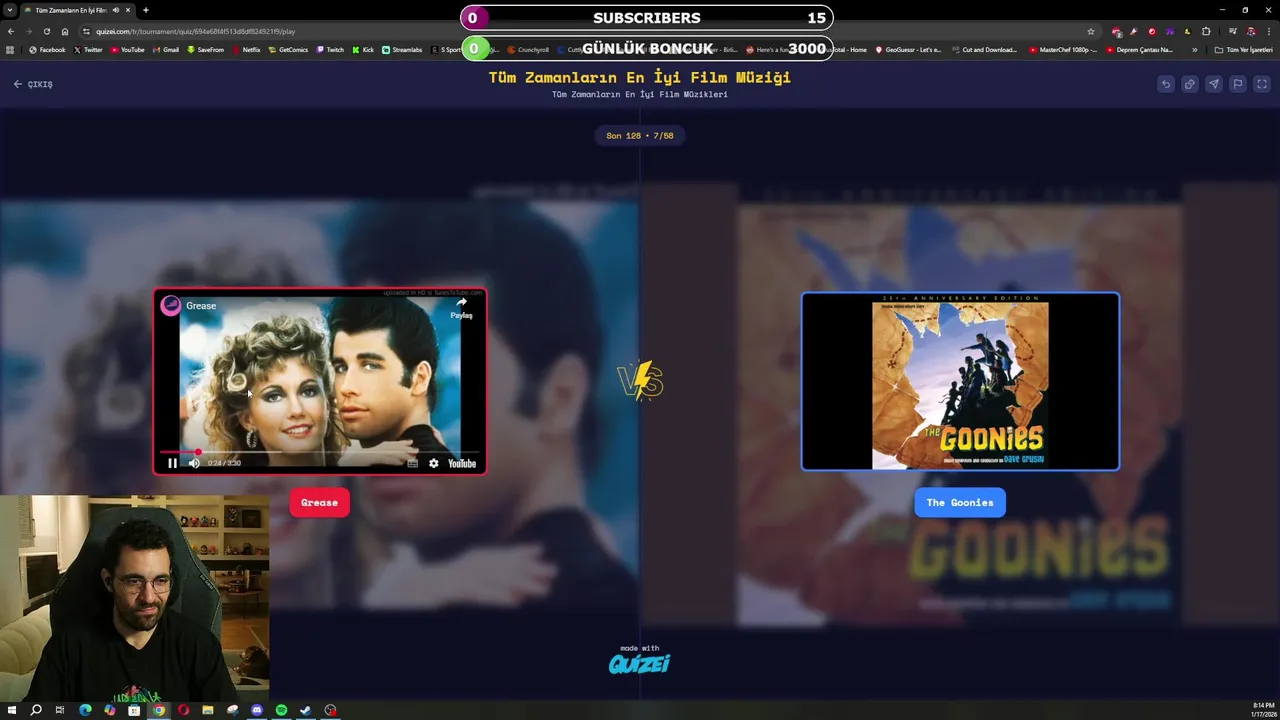Open the Grease channel avatar icon
This screenshot has width=1280, height=720.
click(171, 306)
